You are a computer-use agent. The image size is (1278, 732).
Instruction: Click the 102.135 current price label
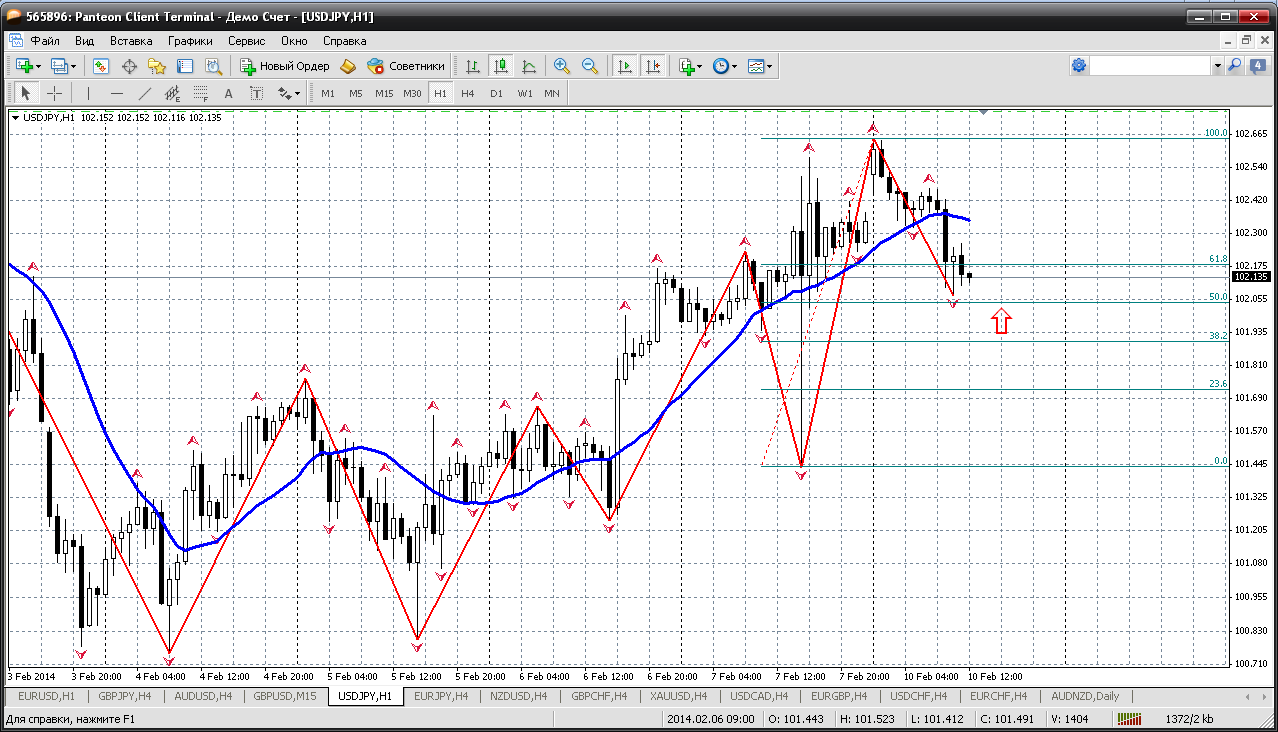point(1251,277)
